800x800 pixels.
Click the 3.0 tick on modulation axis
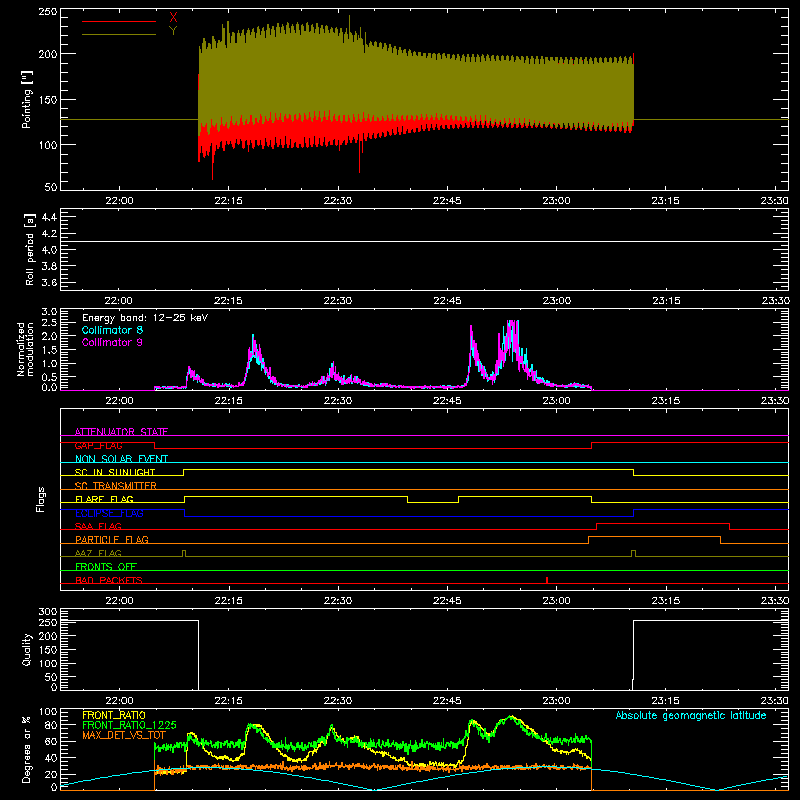pyautogui.click(x=49, y=312)
